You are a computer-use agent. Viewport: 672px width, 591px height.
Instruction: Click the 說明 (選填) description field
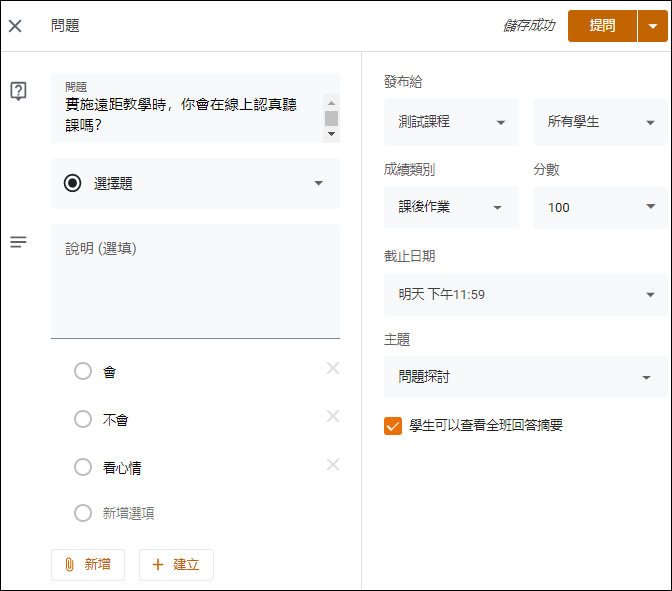pyautogui.click(x=195, y=281)
